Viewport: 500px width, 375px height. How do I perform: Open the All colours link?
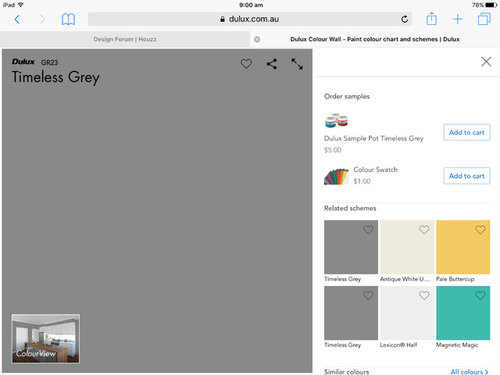[x=469, y=371]
